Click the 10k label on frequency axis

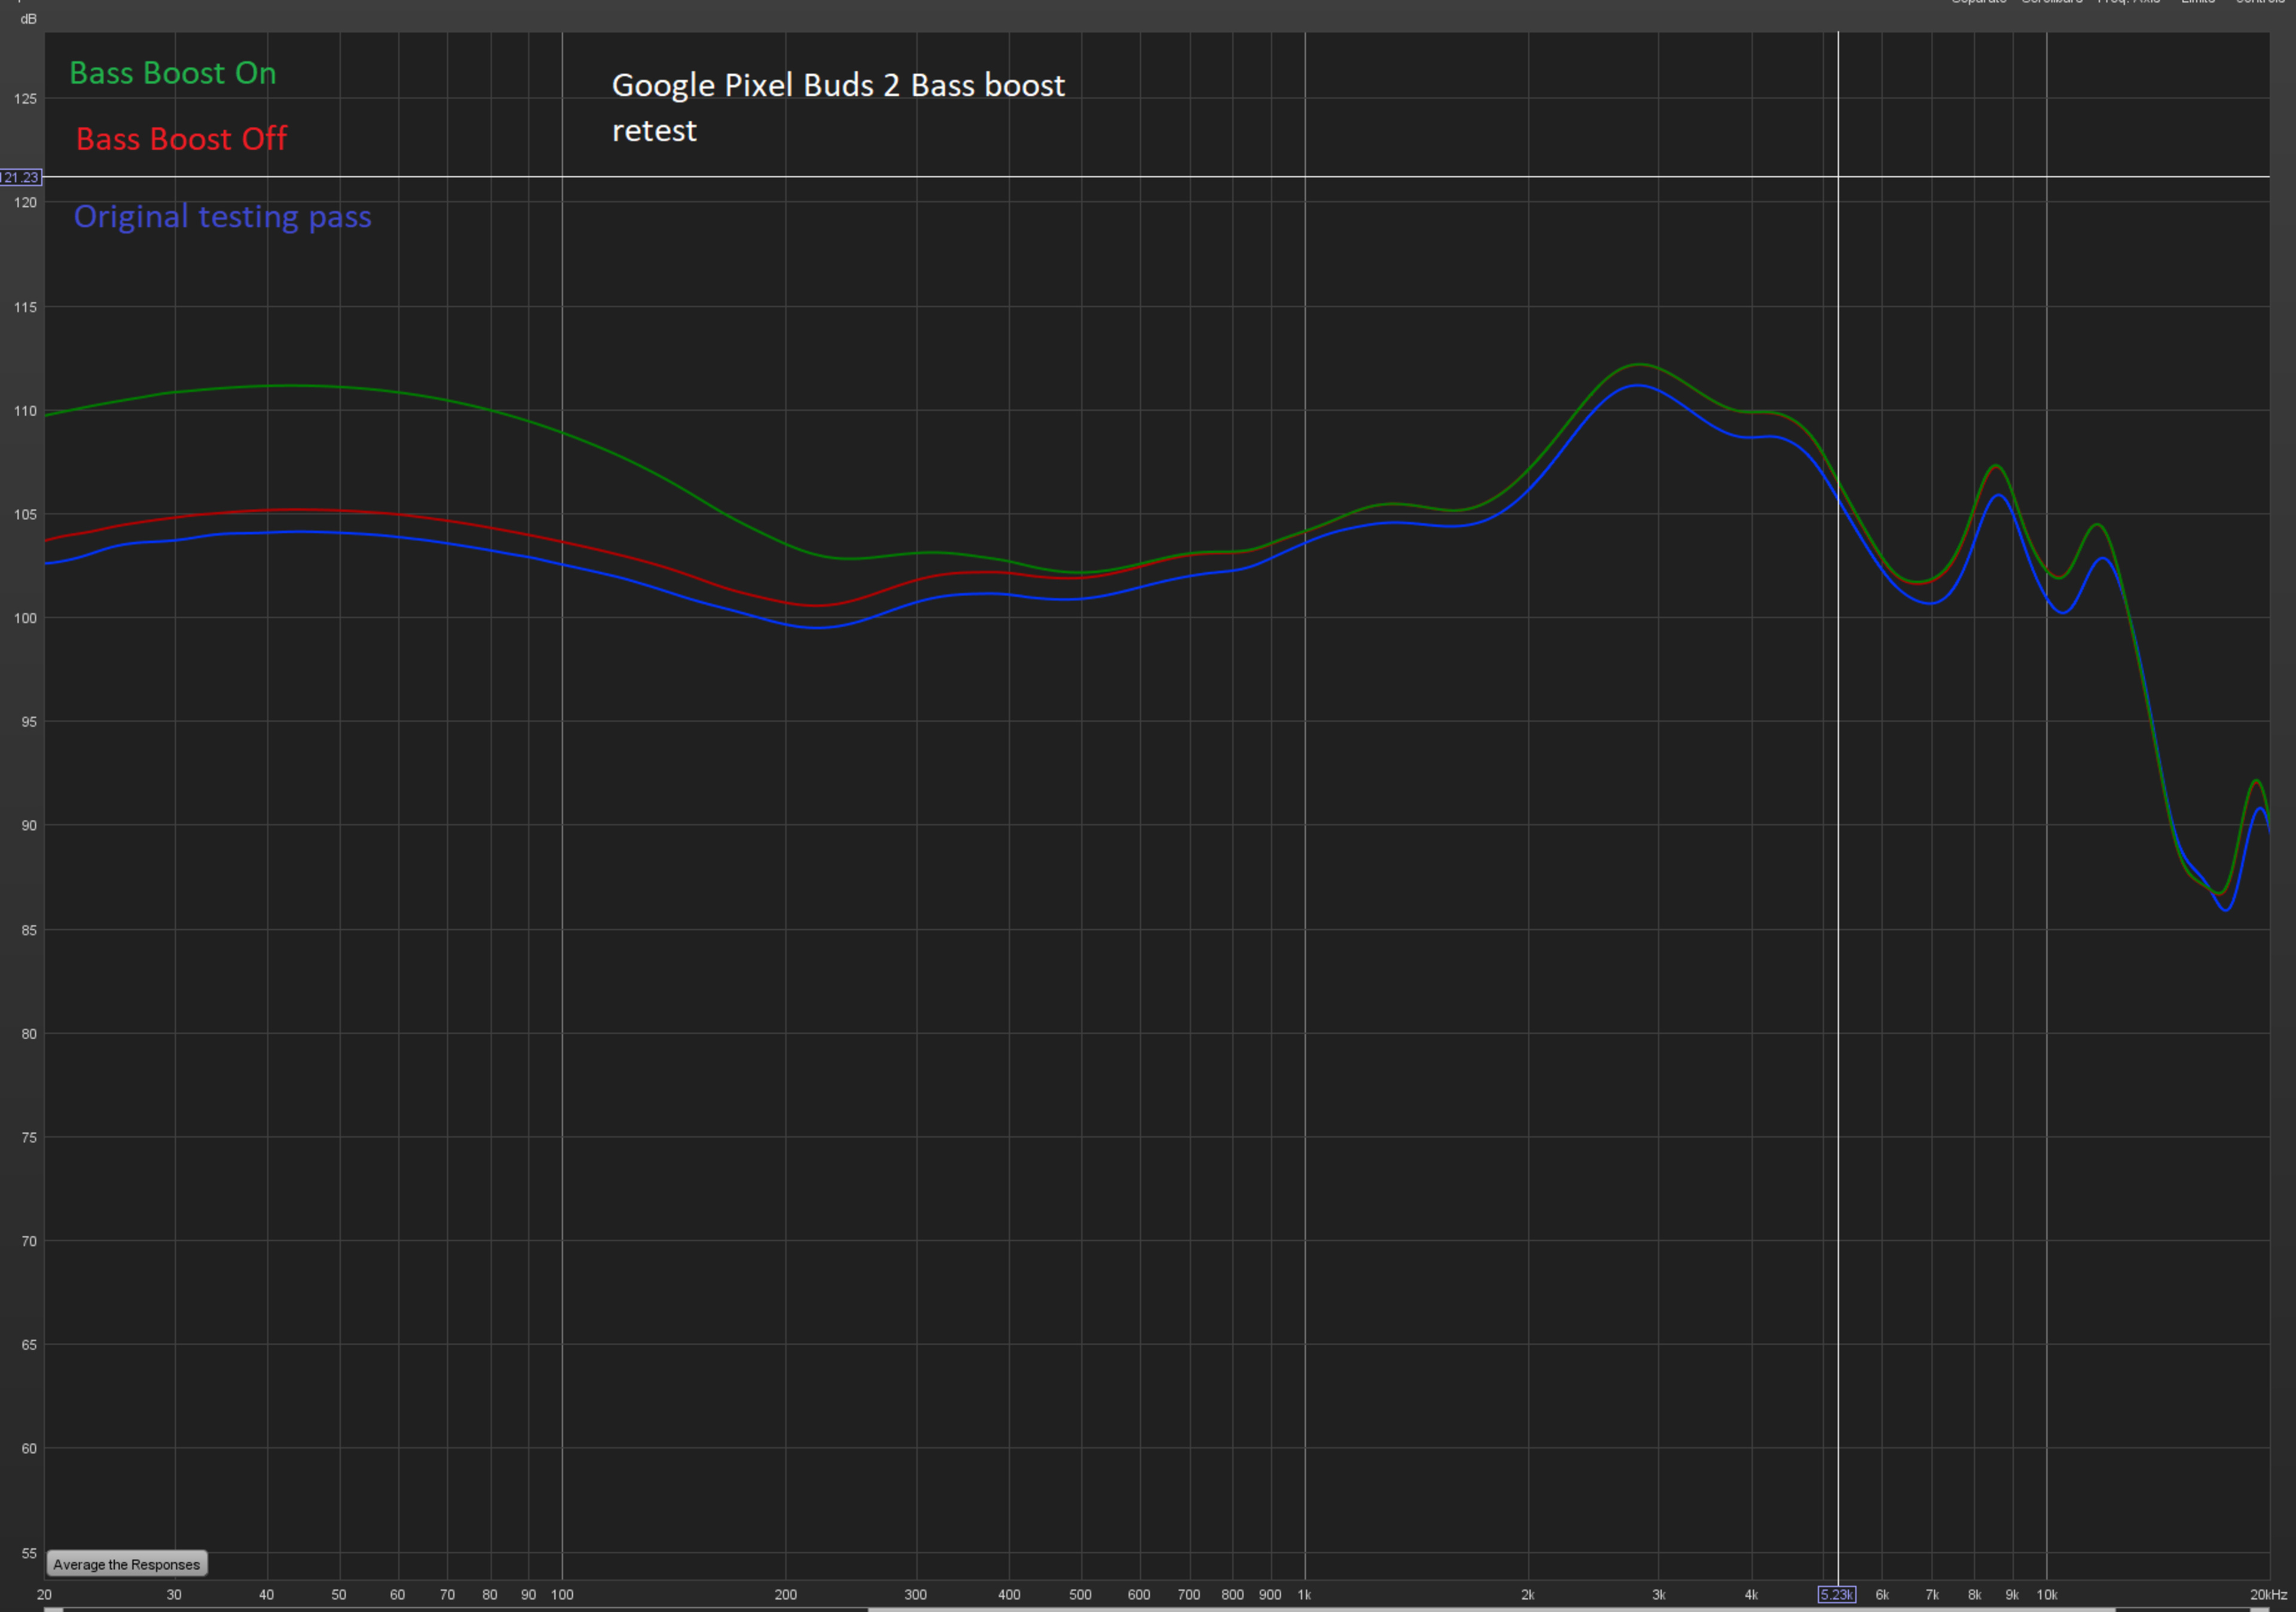2046,1594
